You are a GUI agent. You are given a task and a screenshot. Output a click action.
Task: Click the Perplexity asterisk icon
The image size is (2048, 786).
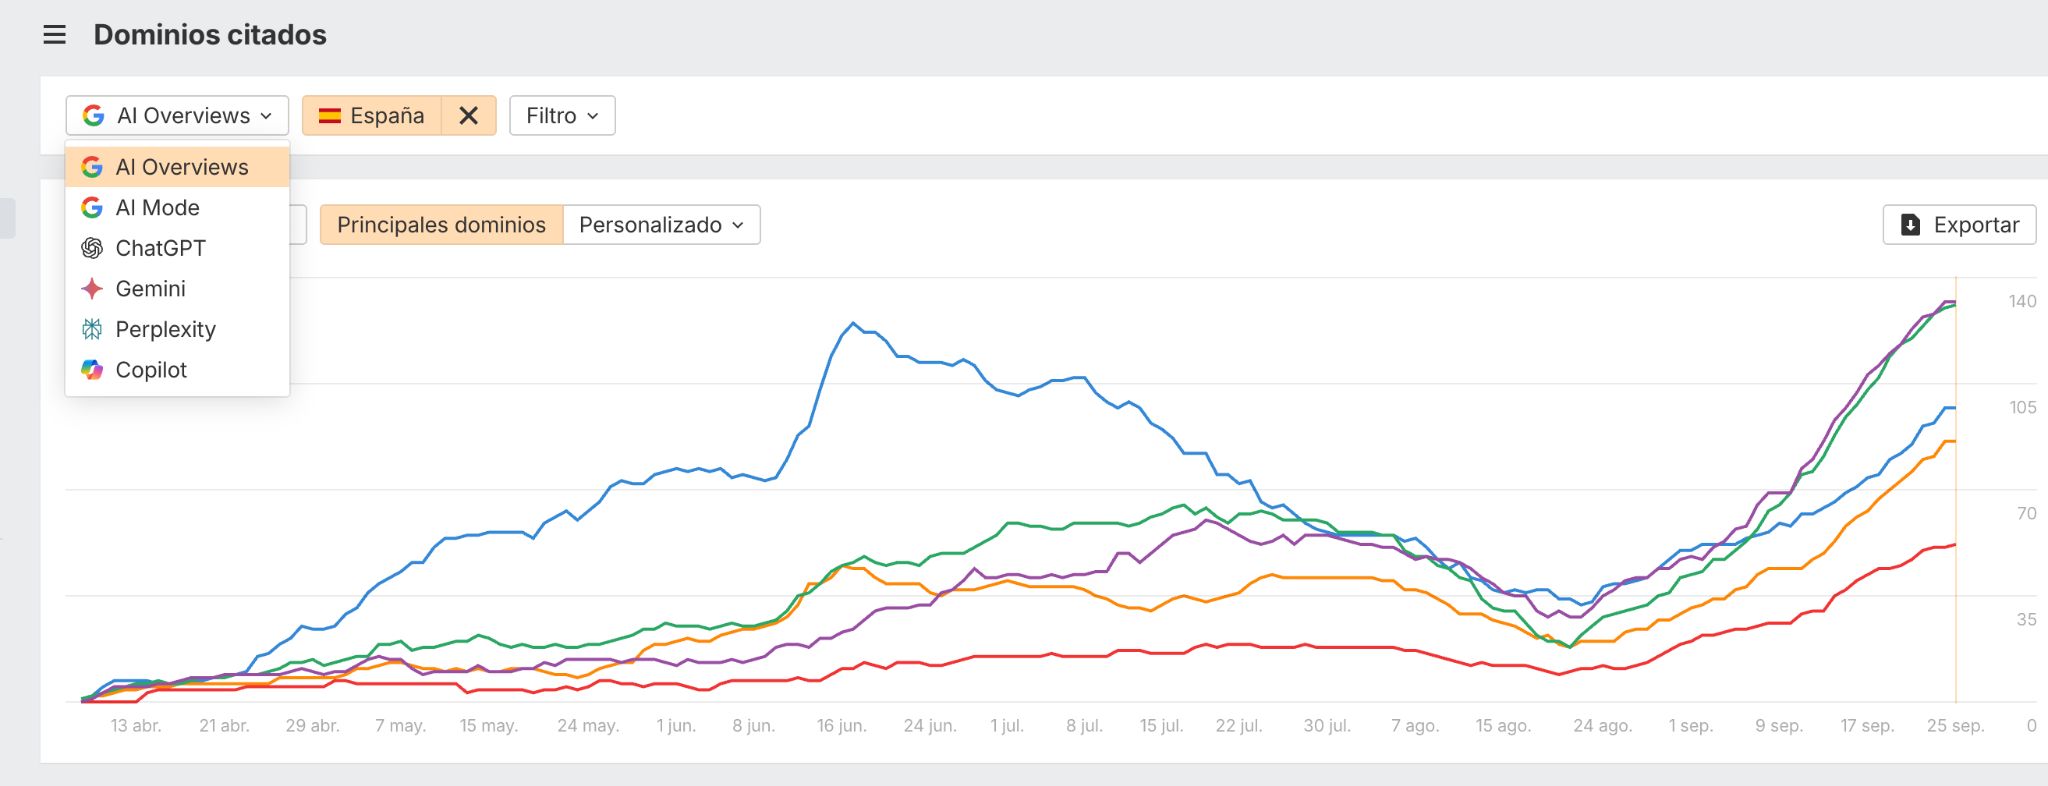click(x=91, y=329)
